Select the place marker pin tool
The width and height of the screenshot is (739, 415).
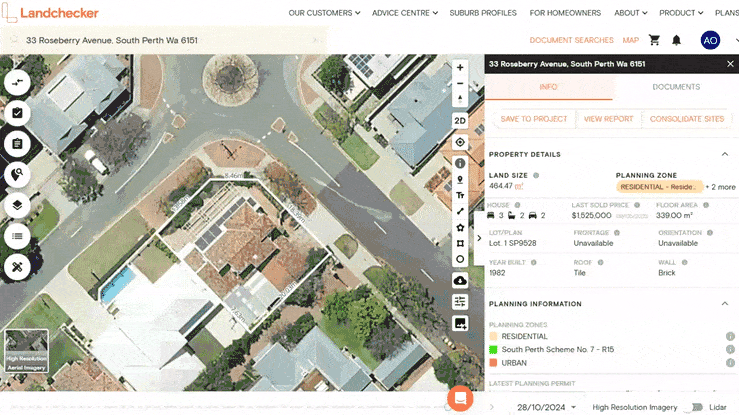[x=460, y=179]
